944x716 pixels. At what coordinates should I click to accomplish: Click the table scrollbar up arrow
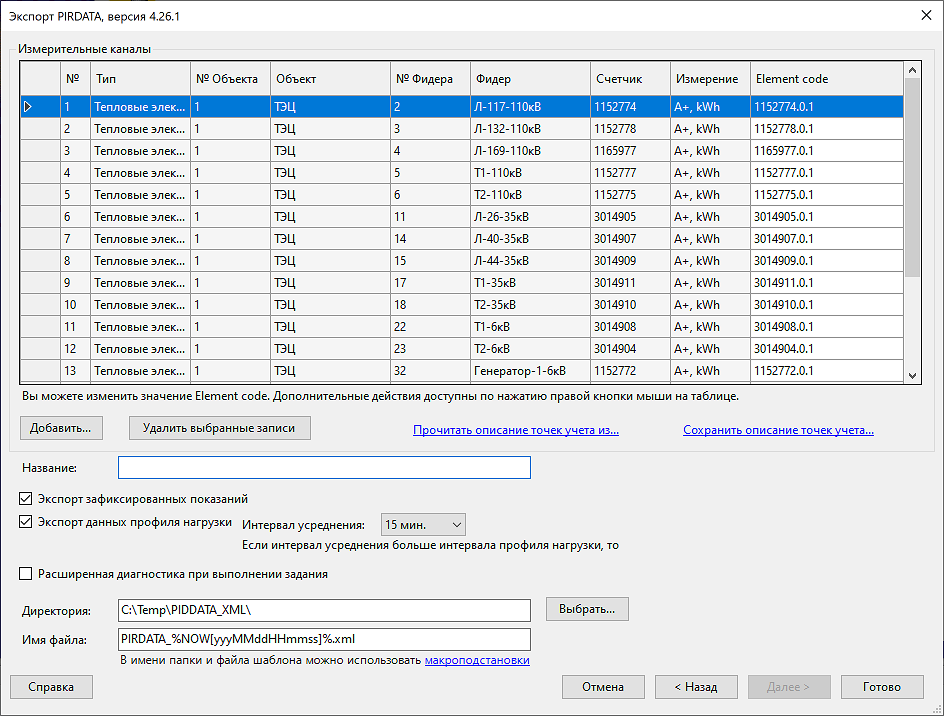pyautogui.click(x=911, y=69)
